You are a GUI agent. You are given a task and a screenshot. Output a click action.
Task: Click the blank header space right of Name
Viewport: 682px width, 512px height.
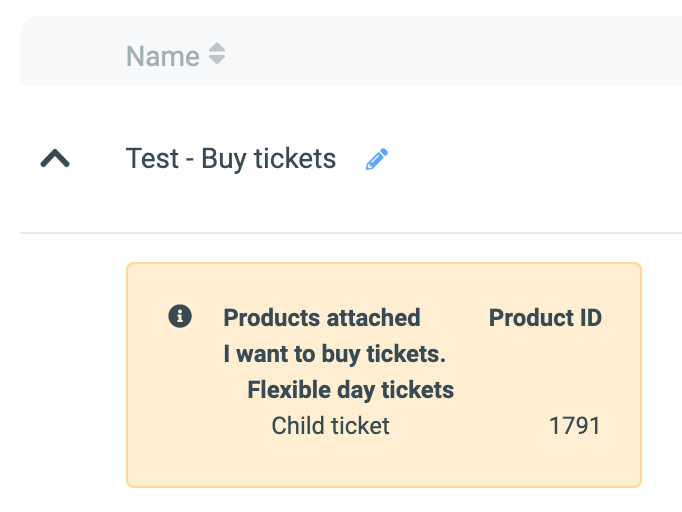click(x=450, y=56)
